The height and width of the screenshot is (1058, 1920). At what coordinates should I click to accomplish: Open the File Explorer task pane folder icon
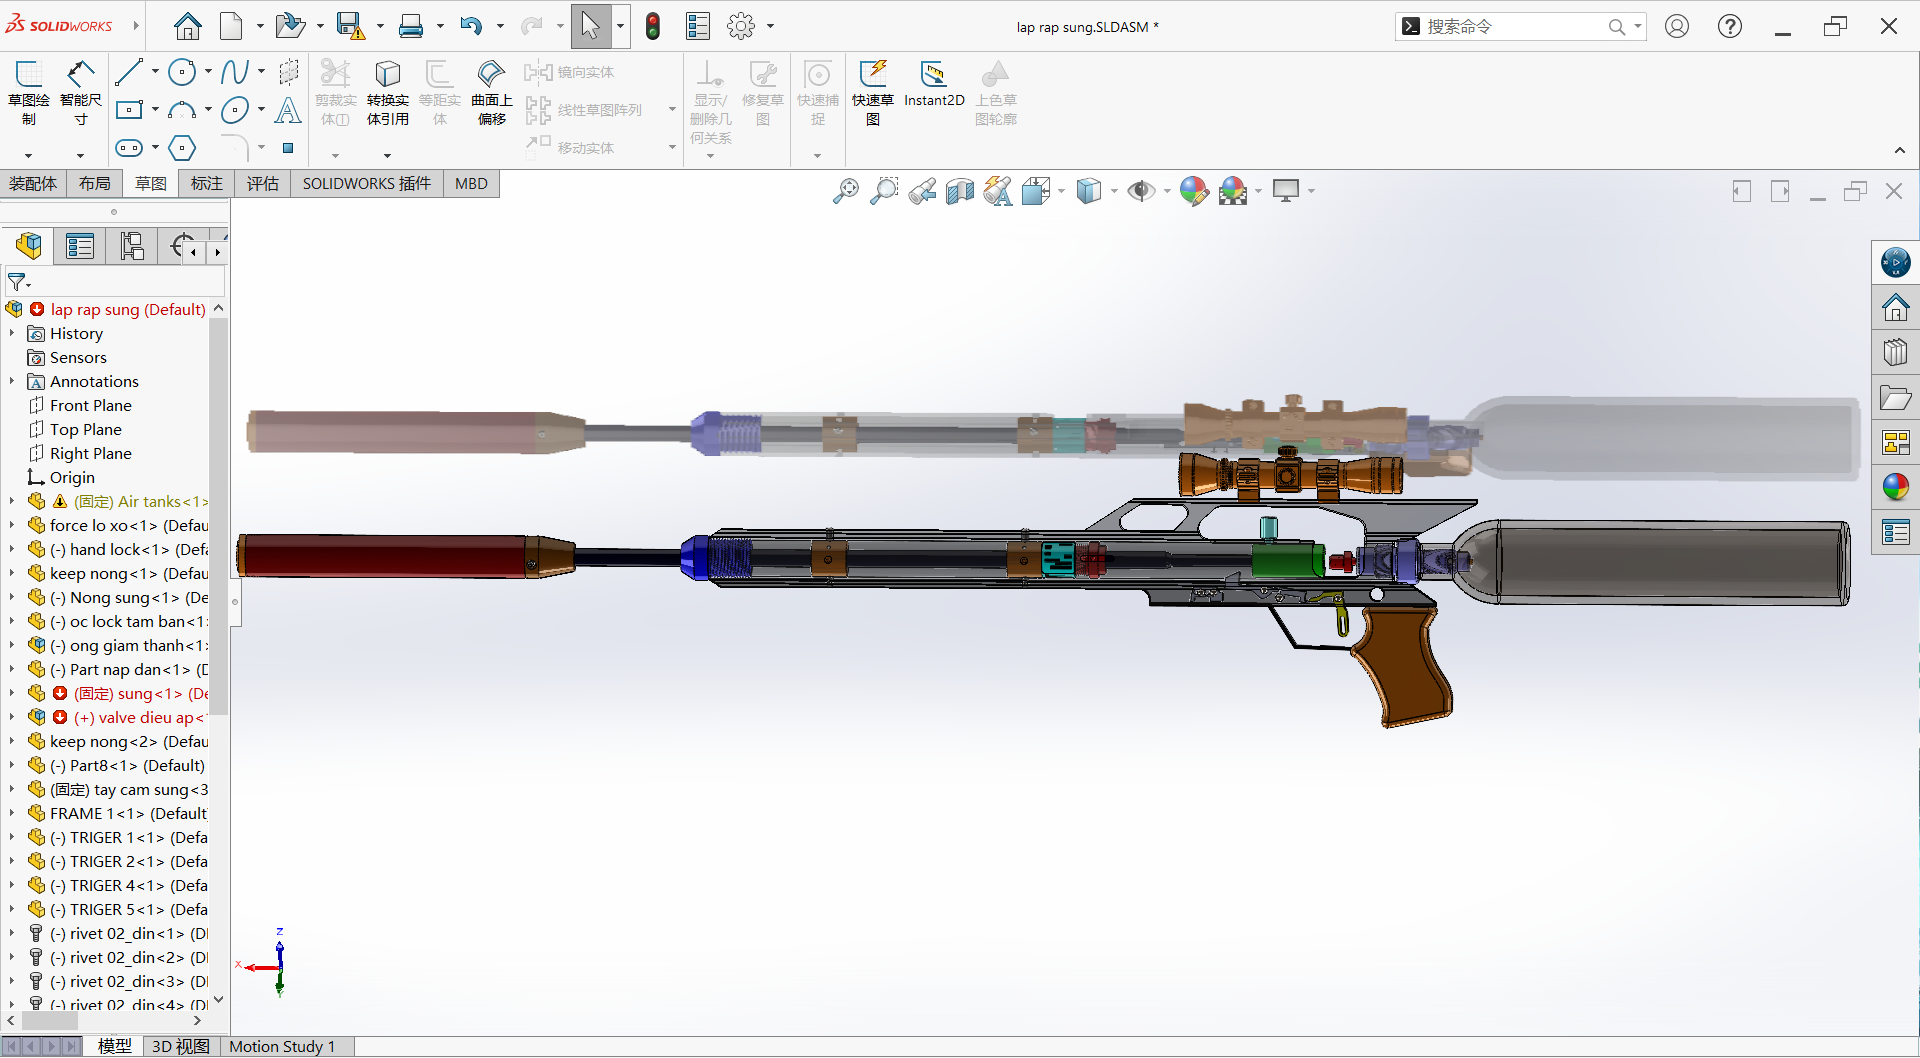[1896, 398]
